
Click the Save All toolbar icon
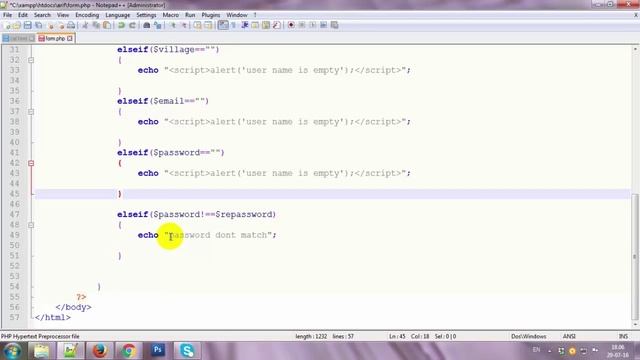point(39,25)
